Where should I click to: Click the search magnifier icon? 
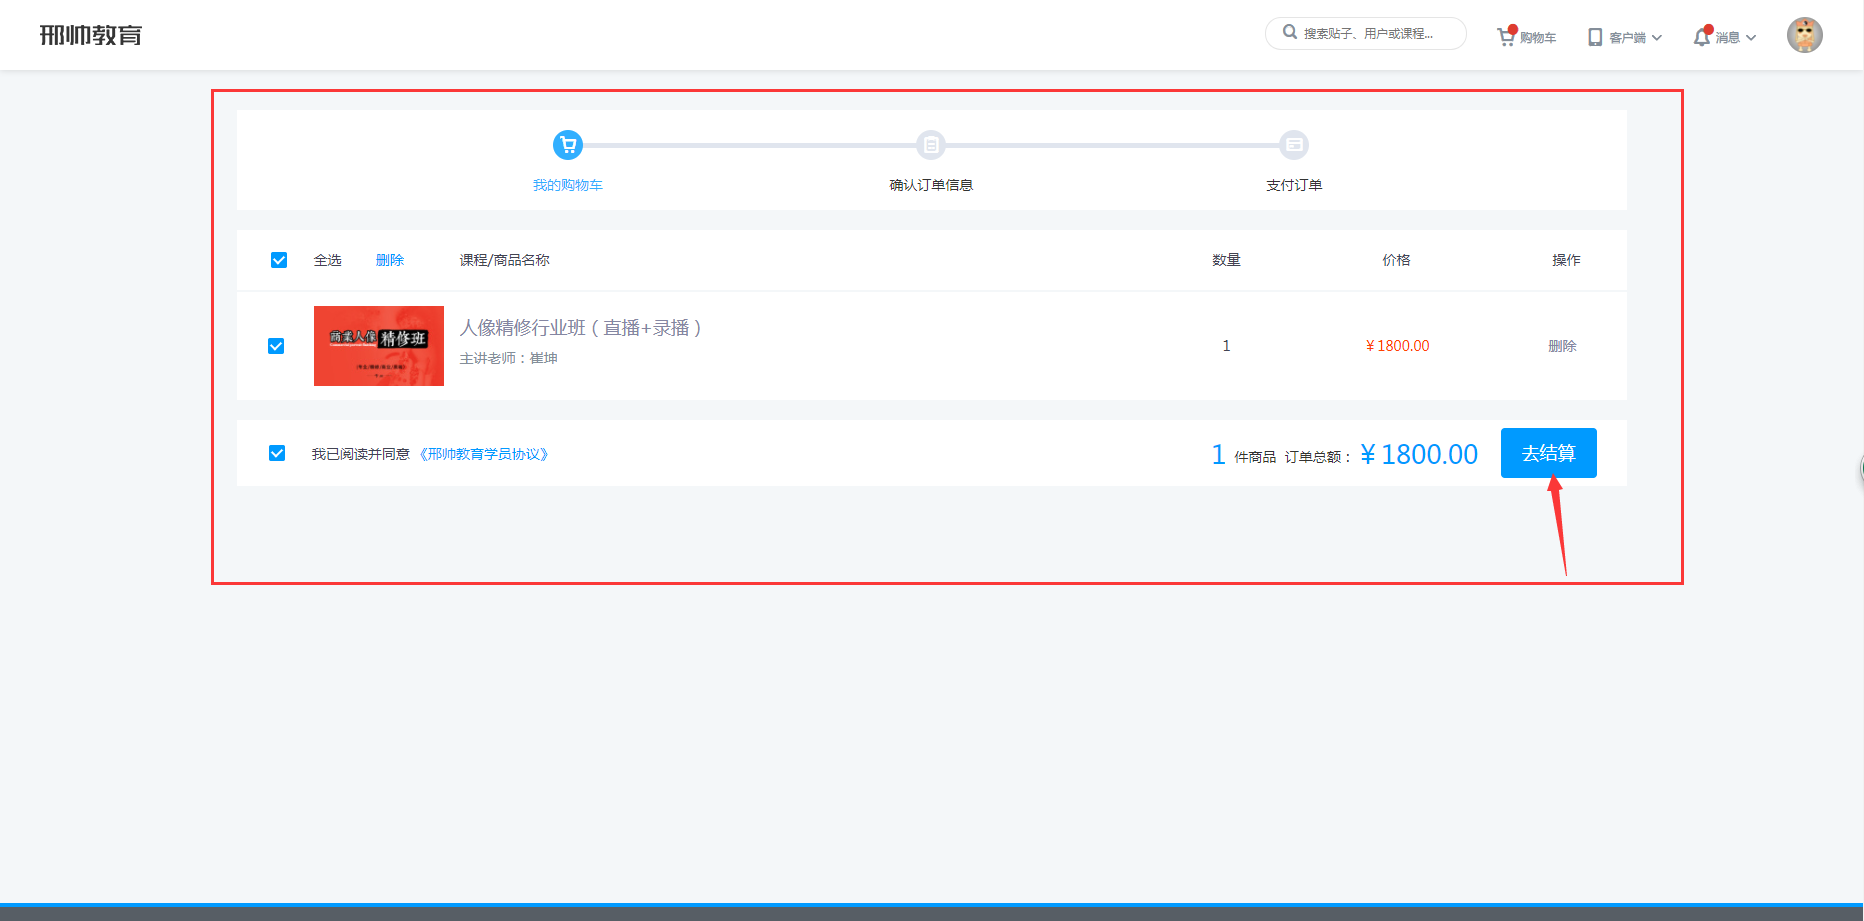[1290, 32]
